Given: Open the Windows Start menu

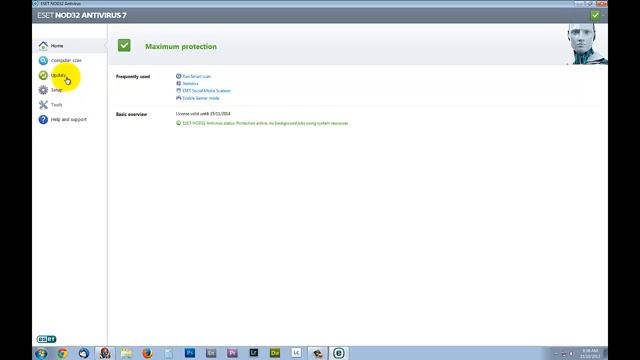Looking at the screenshot, I should (x=41, y=353).
